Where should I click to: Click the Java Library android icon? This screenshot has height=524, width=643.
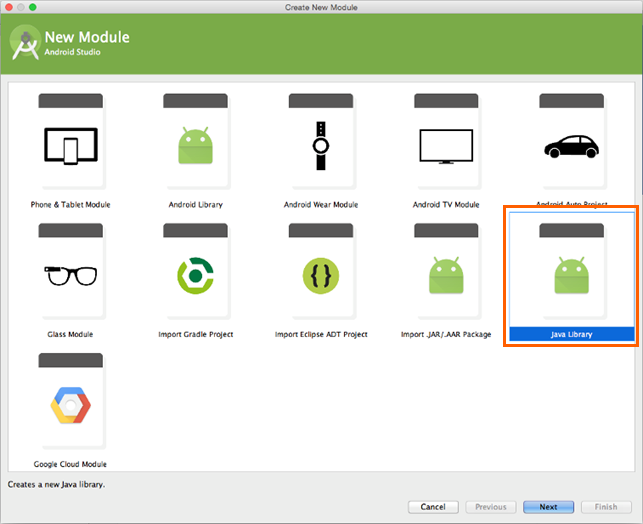(x=571, y=276)
